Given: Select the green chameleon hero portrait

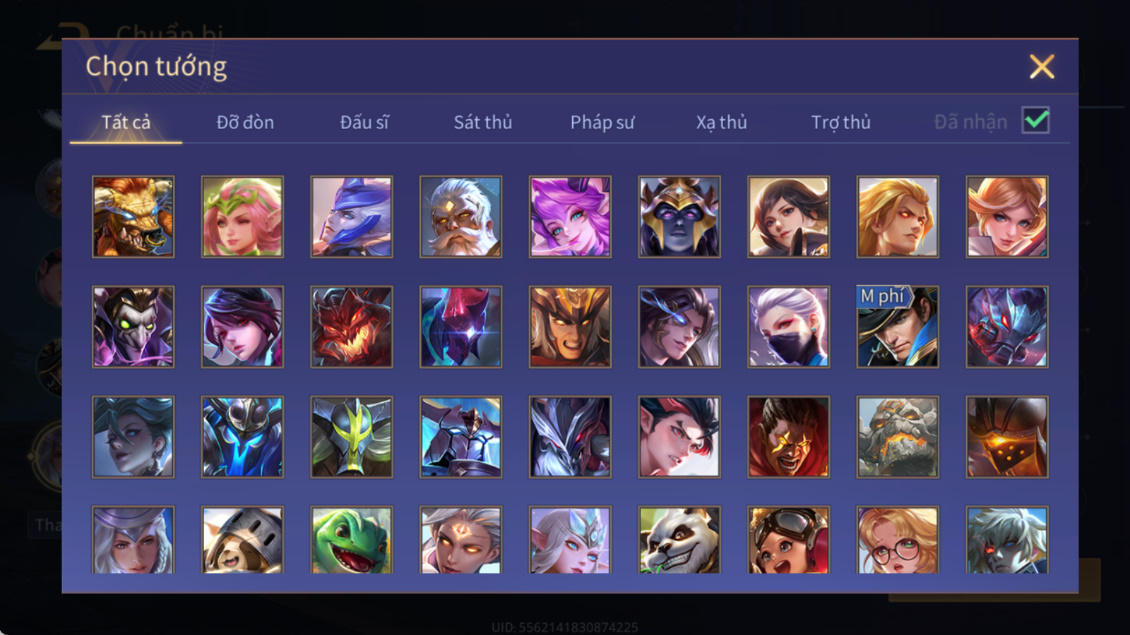Looking at the screenshot, I should 352,540.
